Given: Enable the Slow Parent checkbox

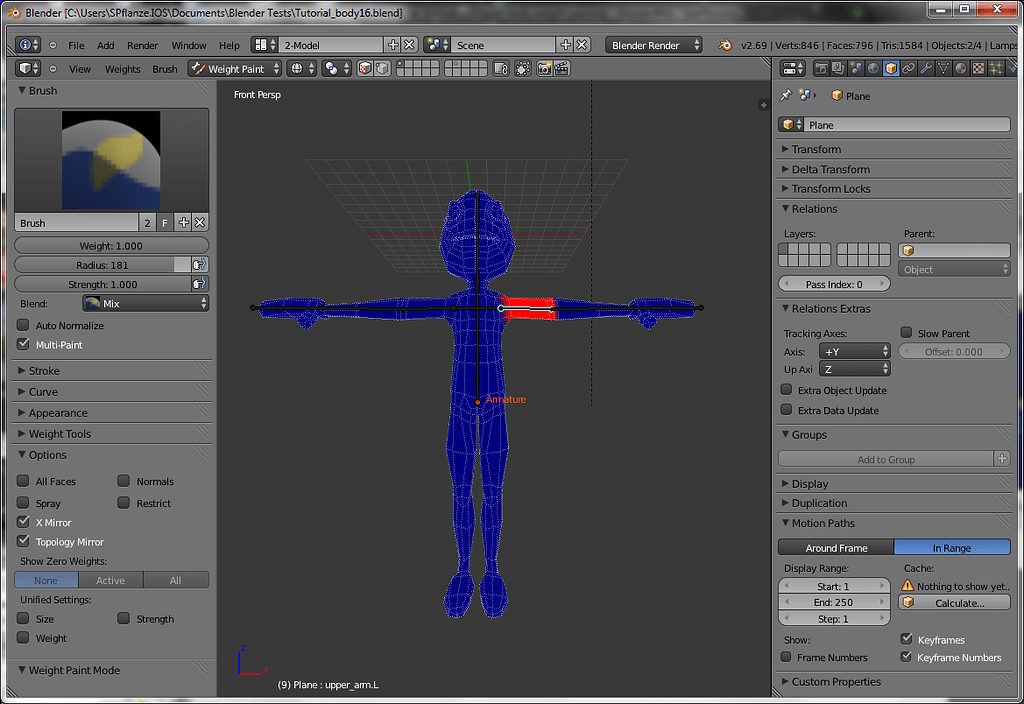Looking at the screenshot, I should (906, 333).
